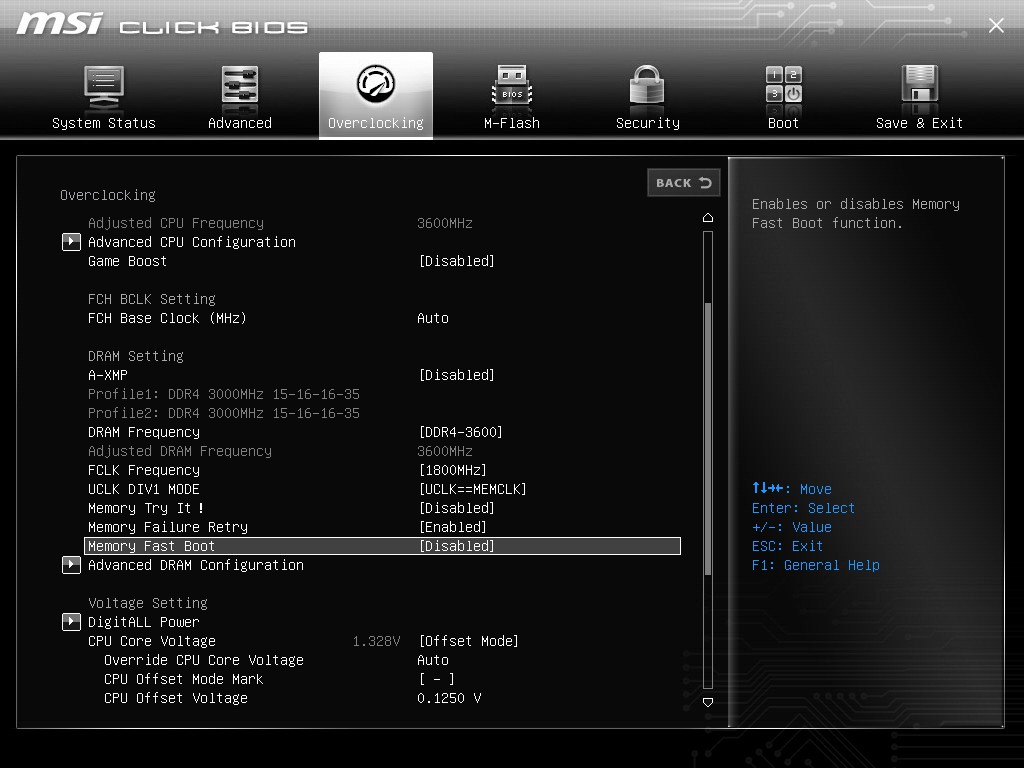Edit Override CPU Core Voltage Auto value
1024x768 pixels.
coord(433,660)
